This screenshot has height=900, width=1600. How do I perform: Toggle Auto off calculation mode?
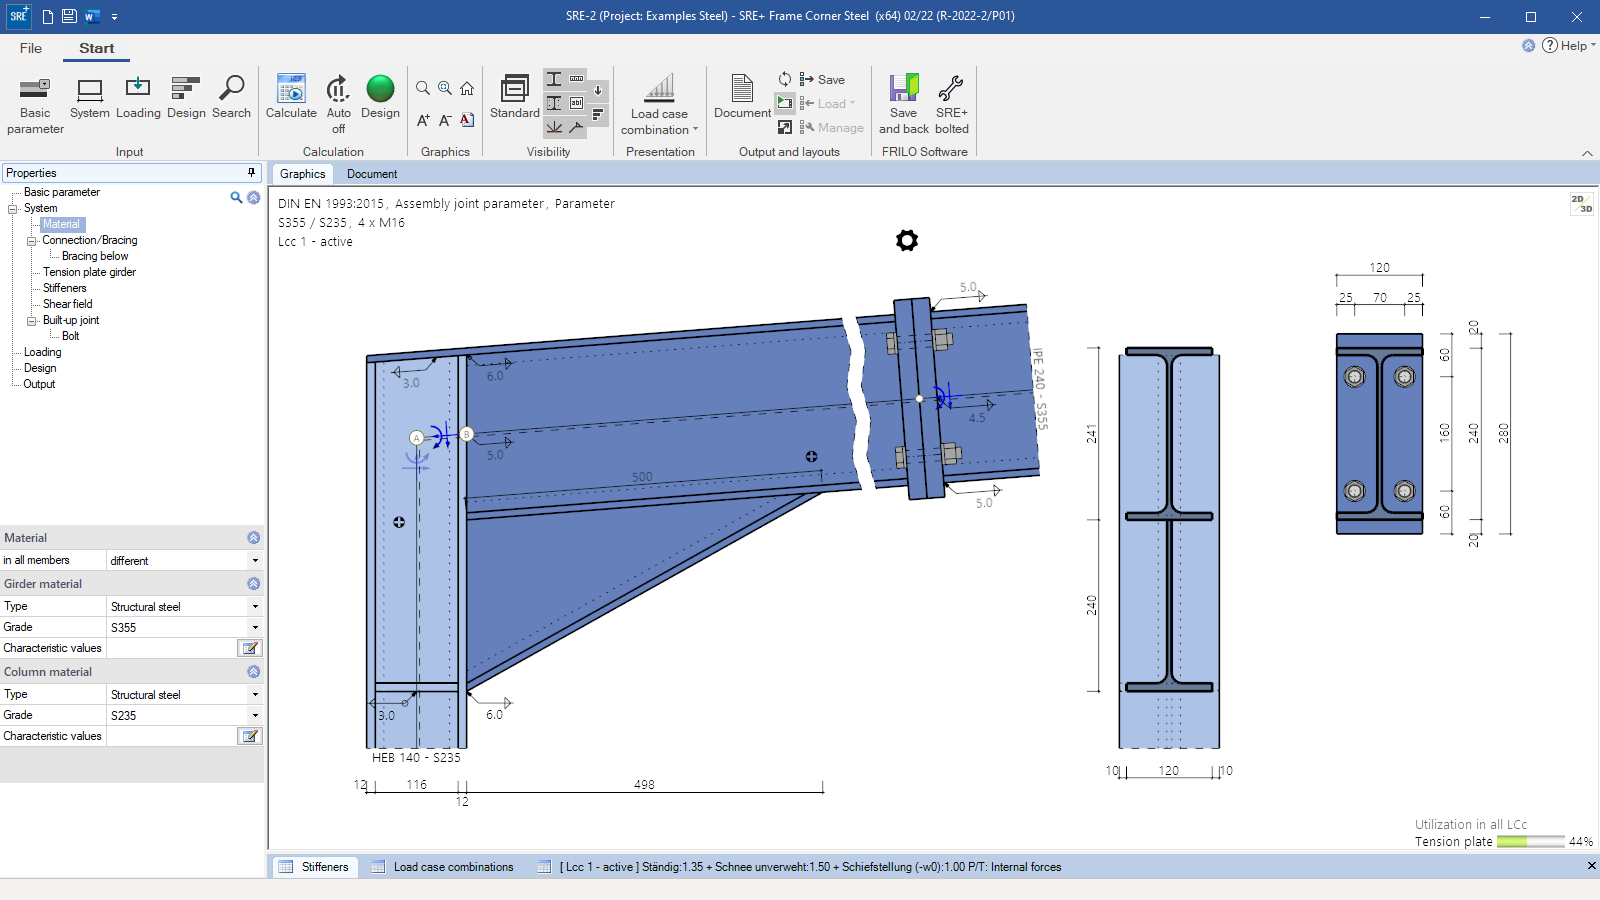point(339,105)
